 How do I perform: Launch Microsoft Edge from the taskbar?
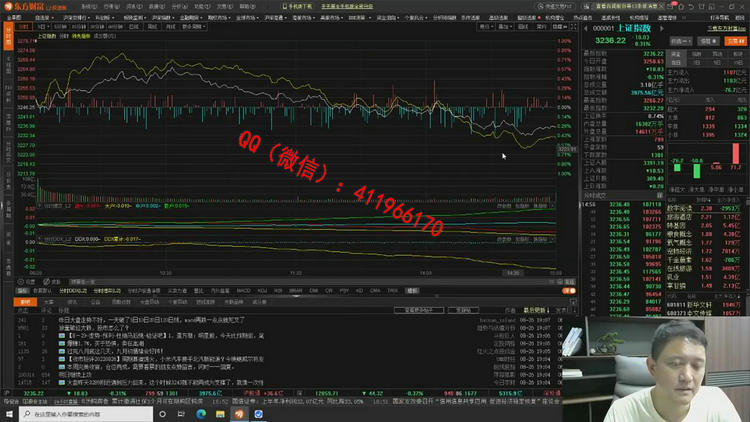click(201, 414)
